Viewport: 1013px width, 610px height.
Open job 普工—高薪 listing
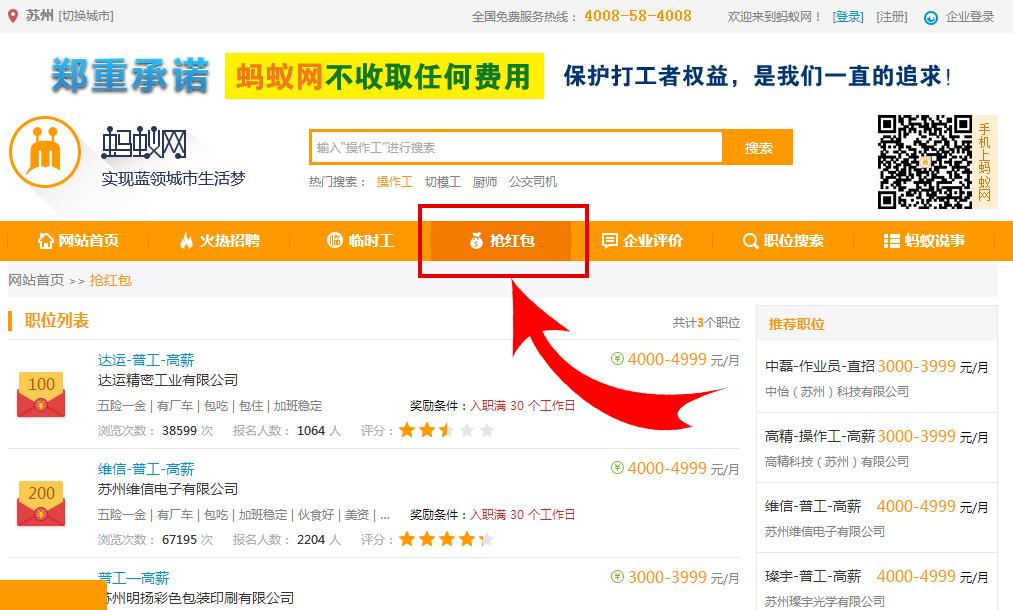tap(134, 578)
